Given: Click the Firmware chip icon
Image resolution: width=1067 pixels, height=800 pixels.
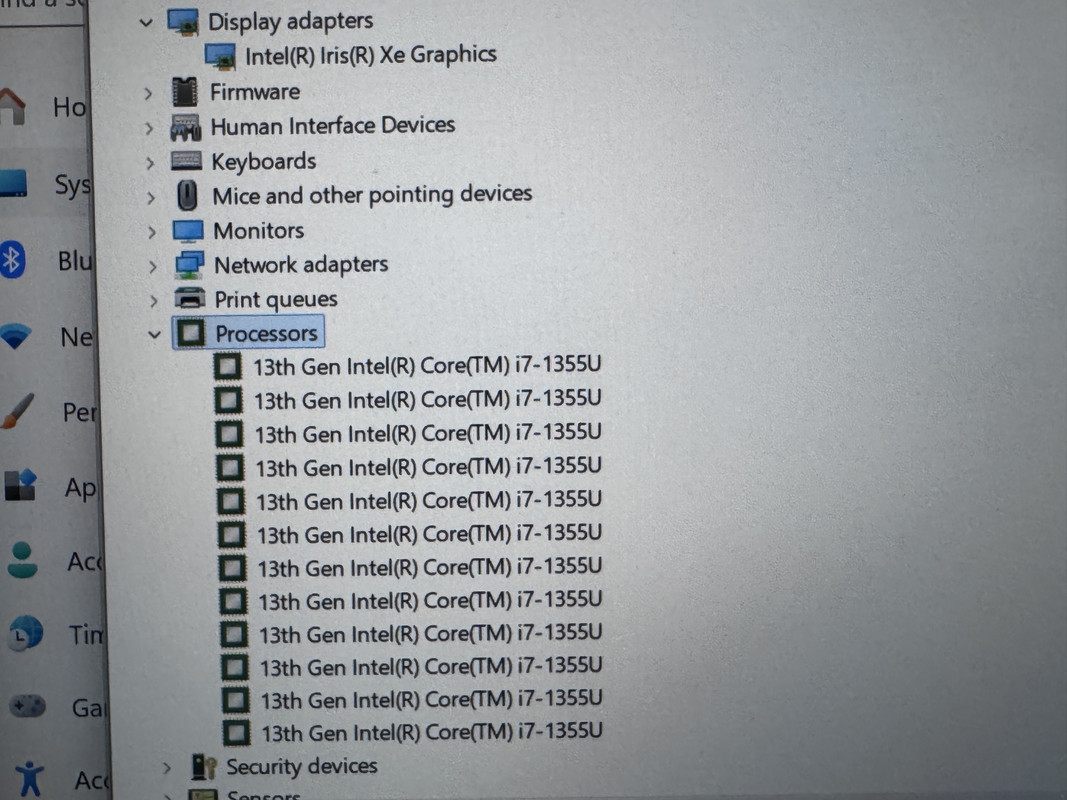Looking at the screenshot, I should click(x=184, y=93).
